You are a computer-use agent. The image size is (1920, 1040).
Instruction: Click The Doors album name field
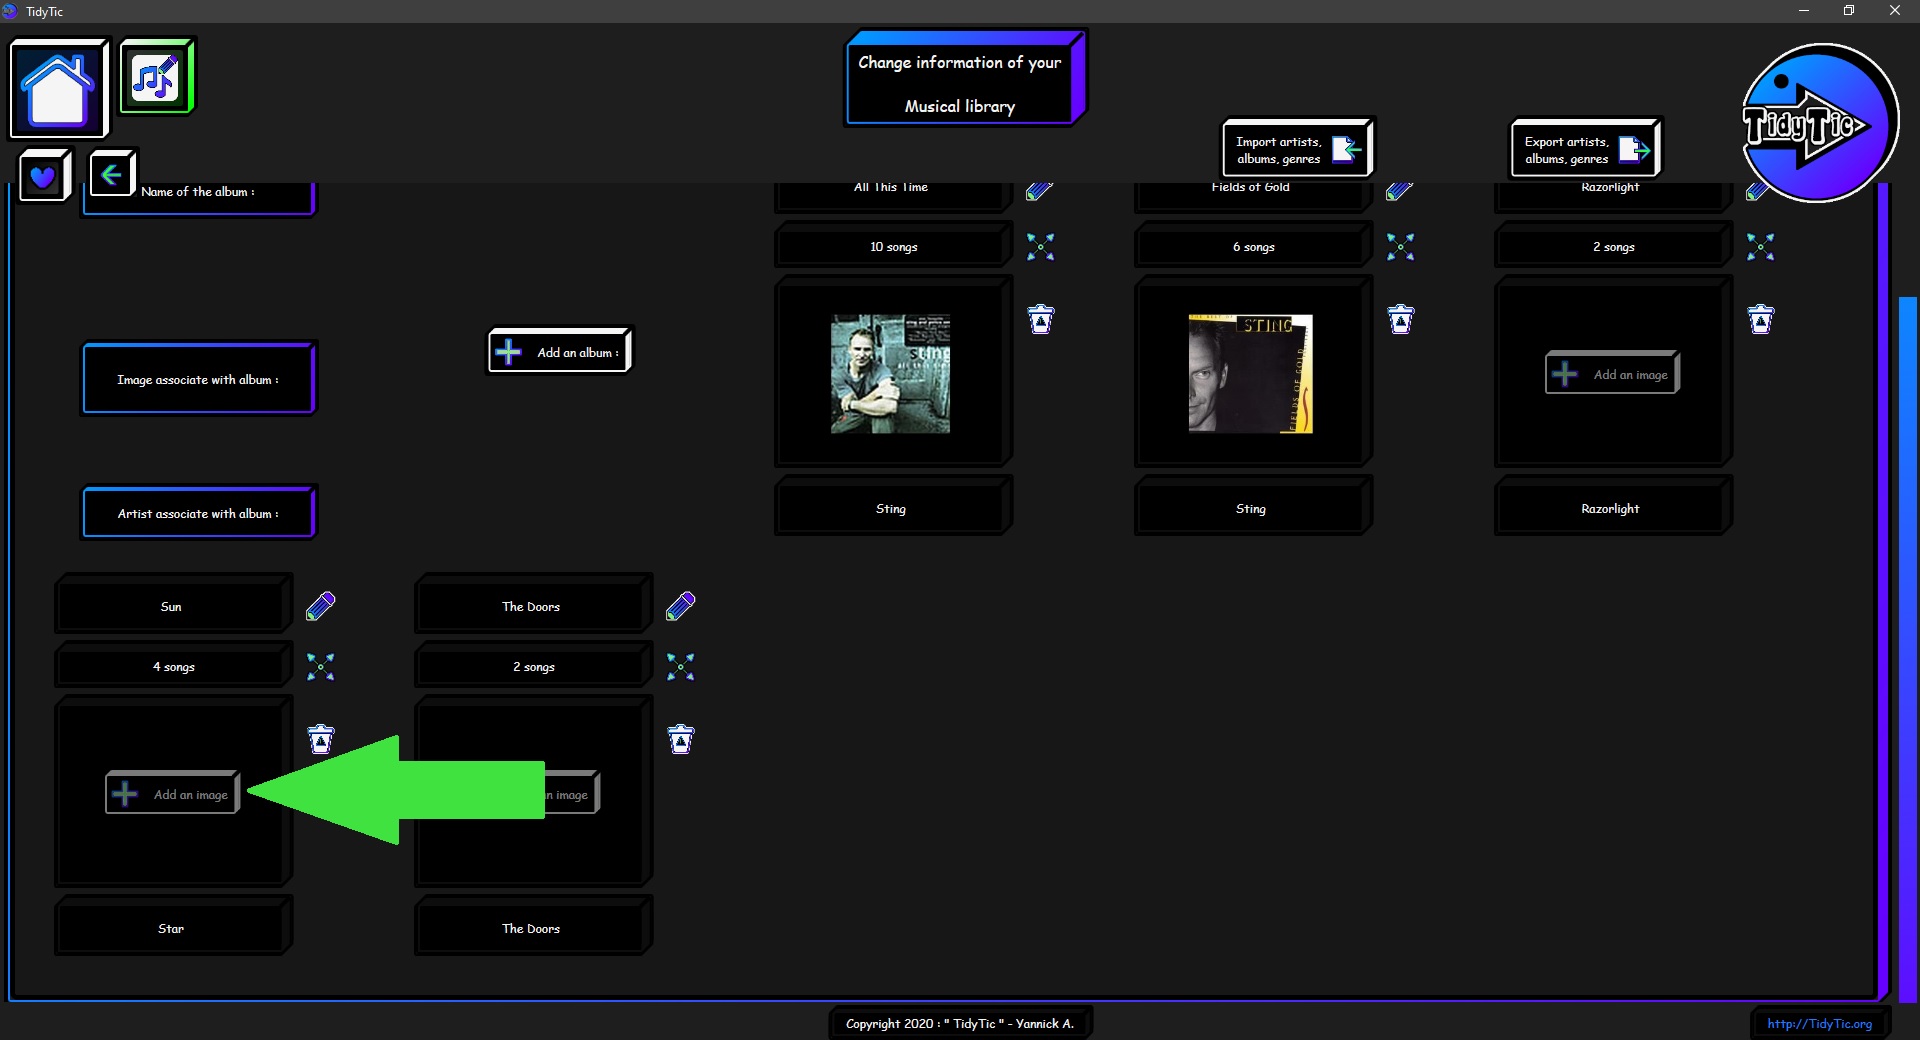pyautogui.click(x=533, y=603)
